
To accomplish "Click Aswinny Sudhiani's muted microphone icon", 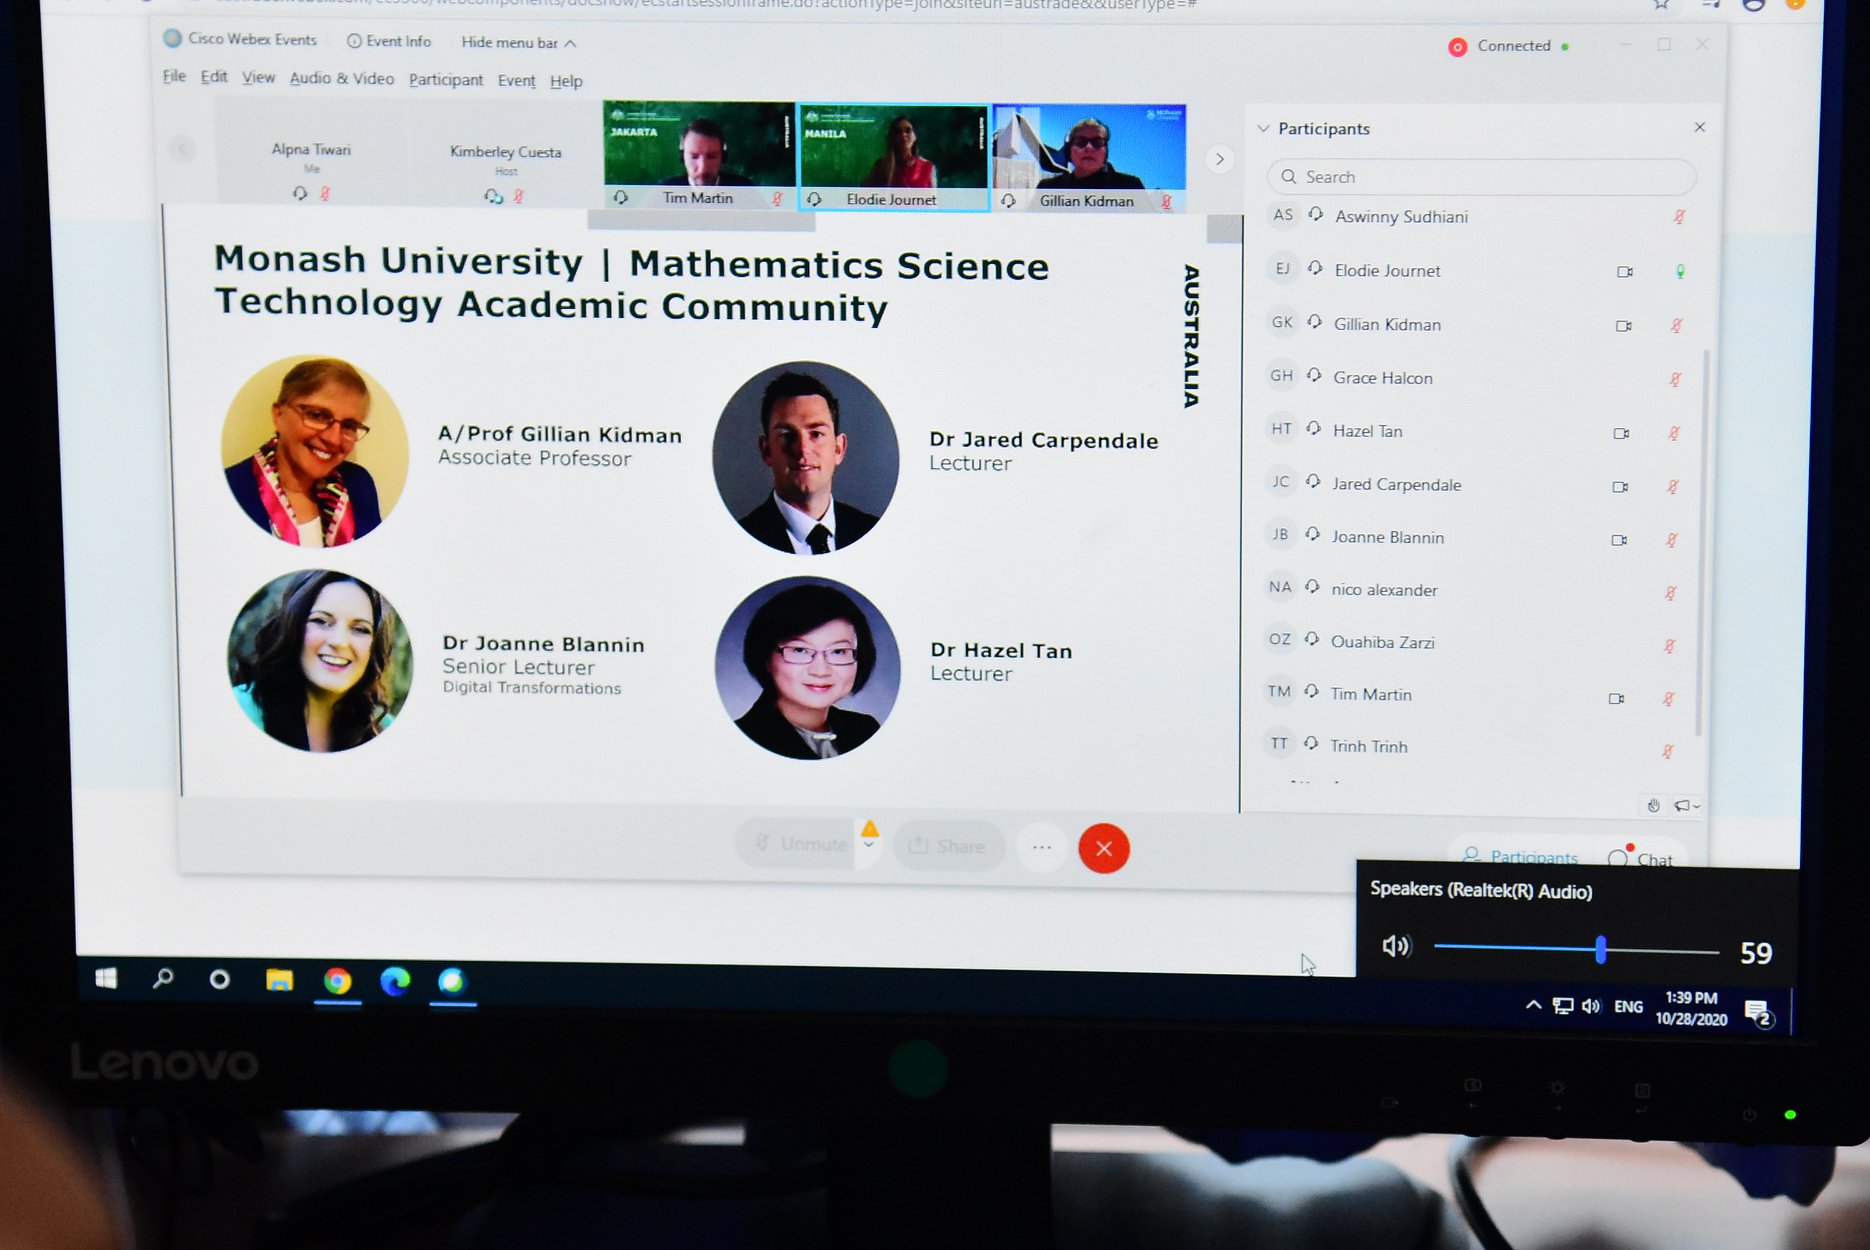I will [x=1680, y=217].
